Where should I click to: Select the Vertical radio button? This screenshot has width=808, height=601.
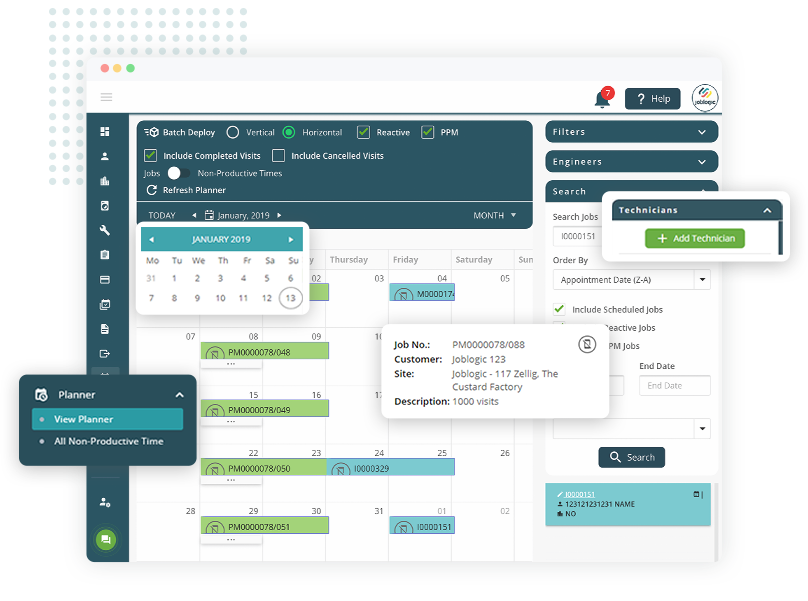[232, 131]
